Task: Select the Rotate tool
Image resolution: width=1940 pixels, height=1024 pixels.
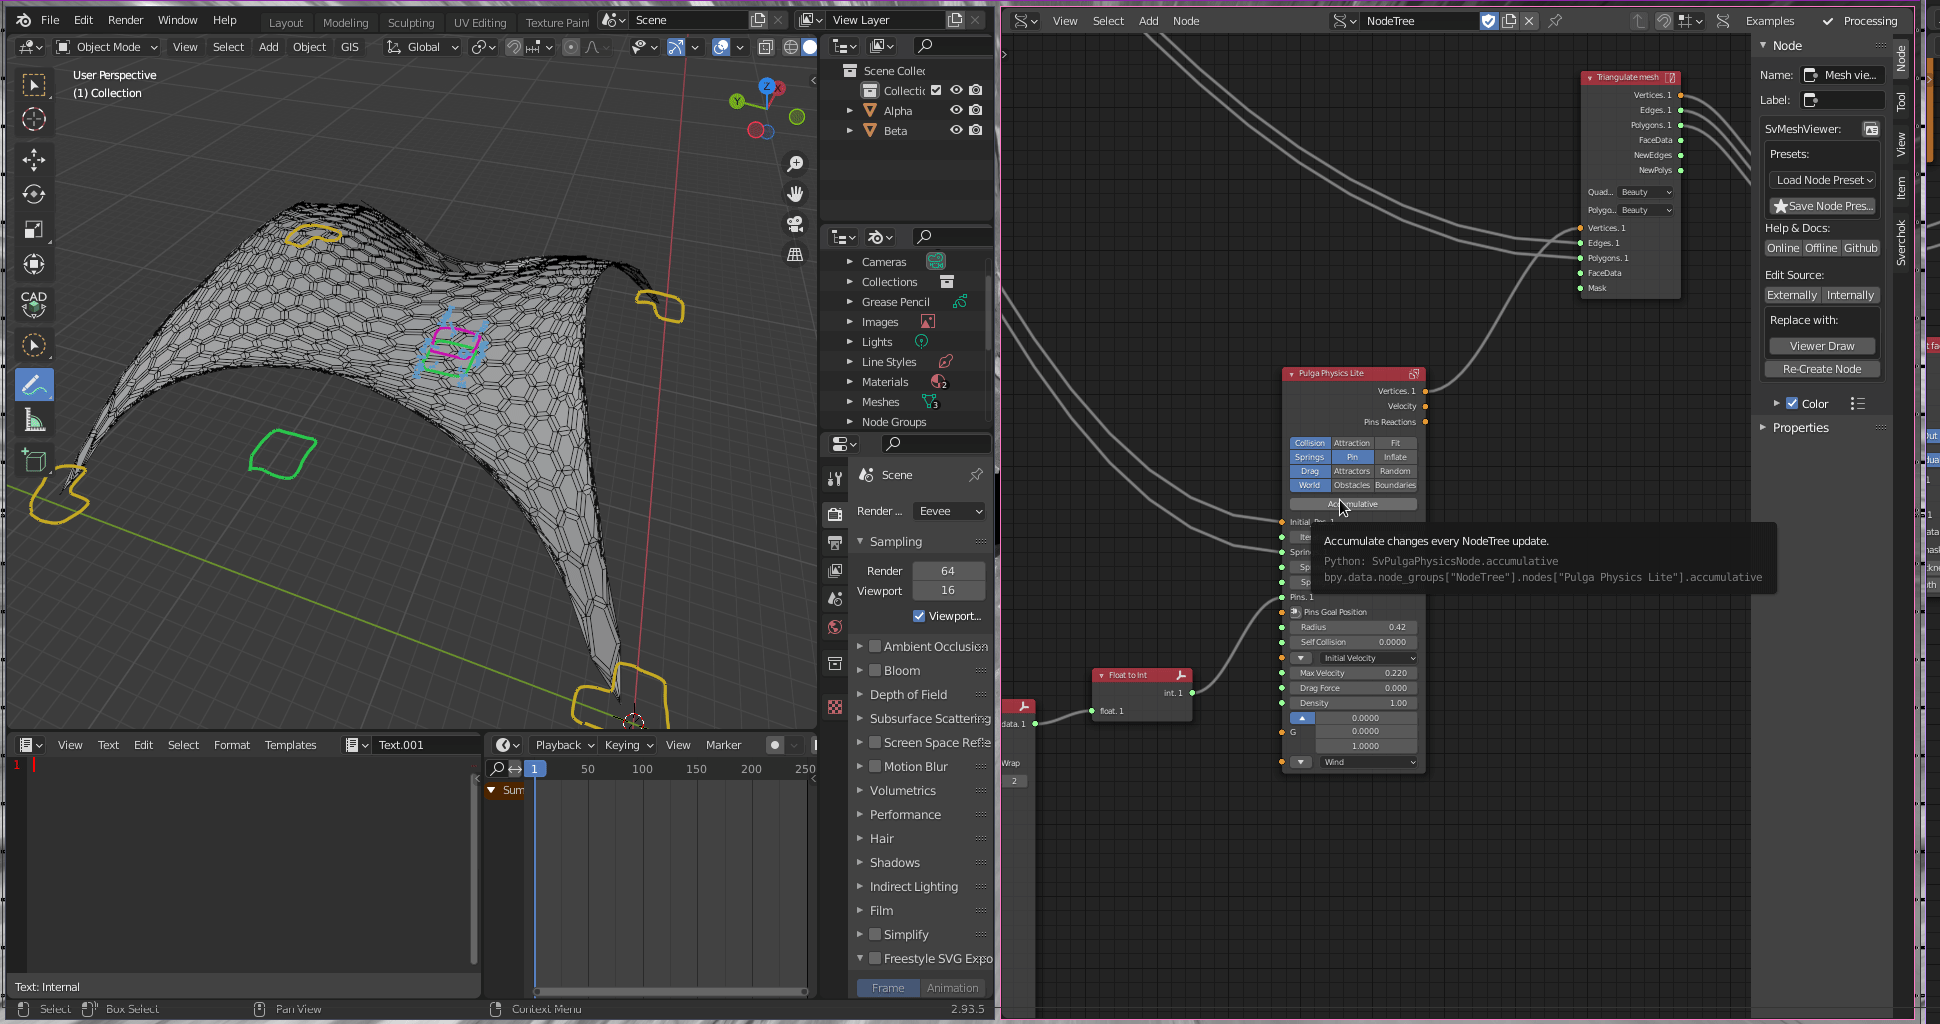Action: tap(34, 194)
